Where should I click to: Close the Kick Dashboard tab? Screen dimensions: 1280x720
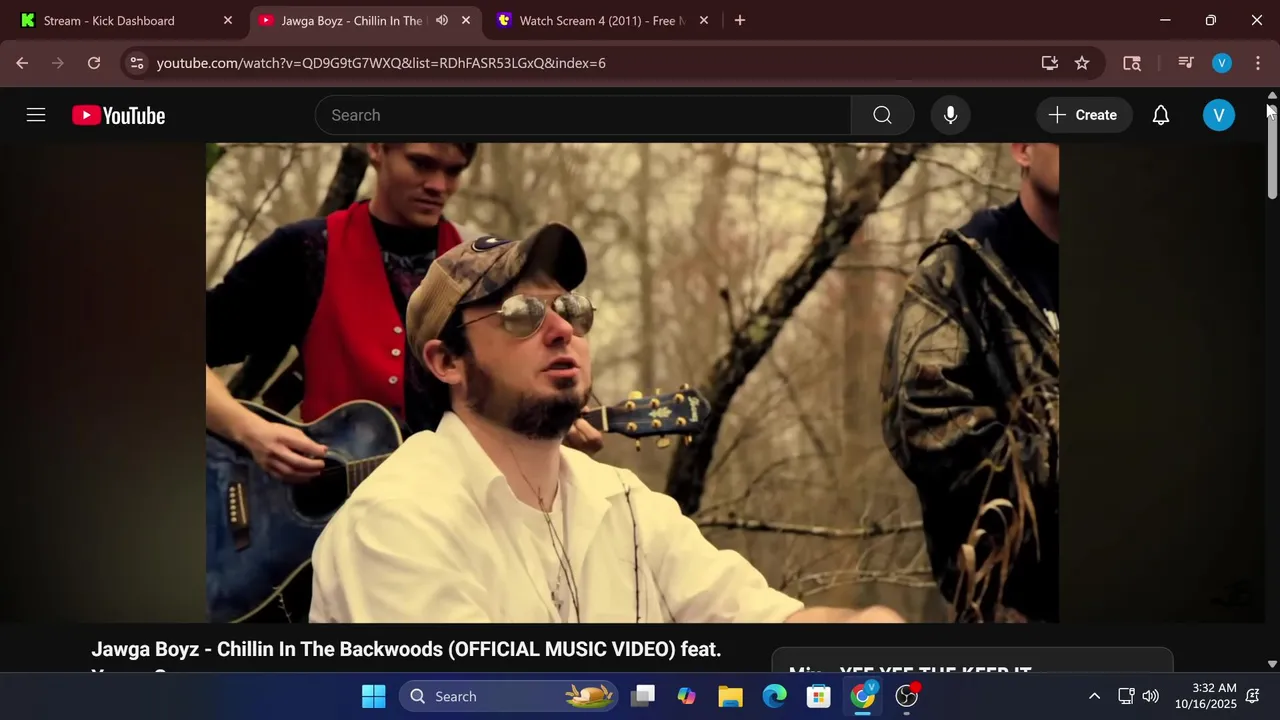228,20
